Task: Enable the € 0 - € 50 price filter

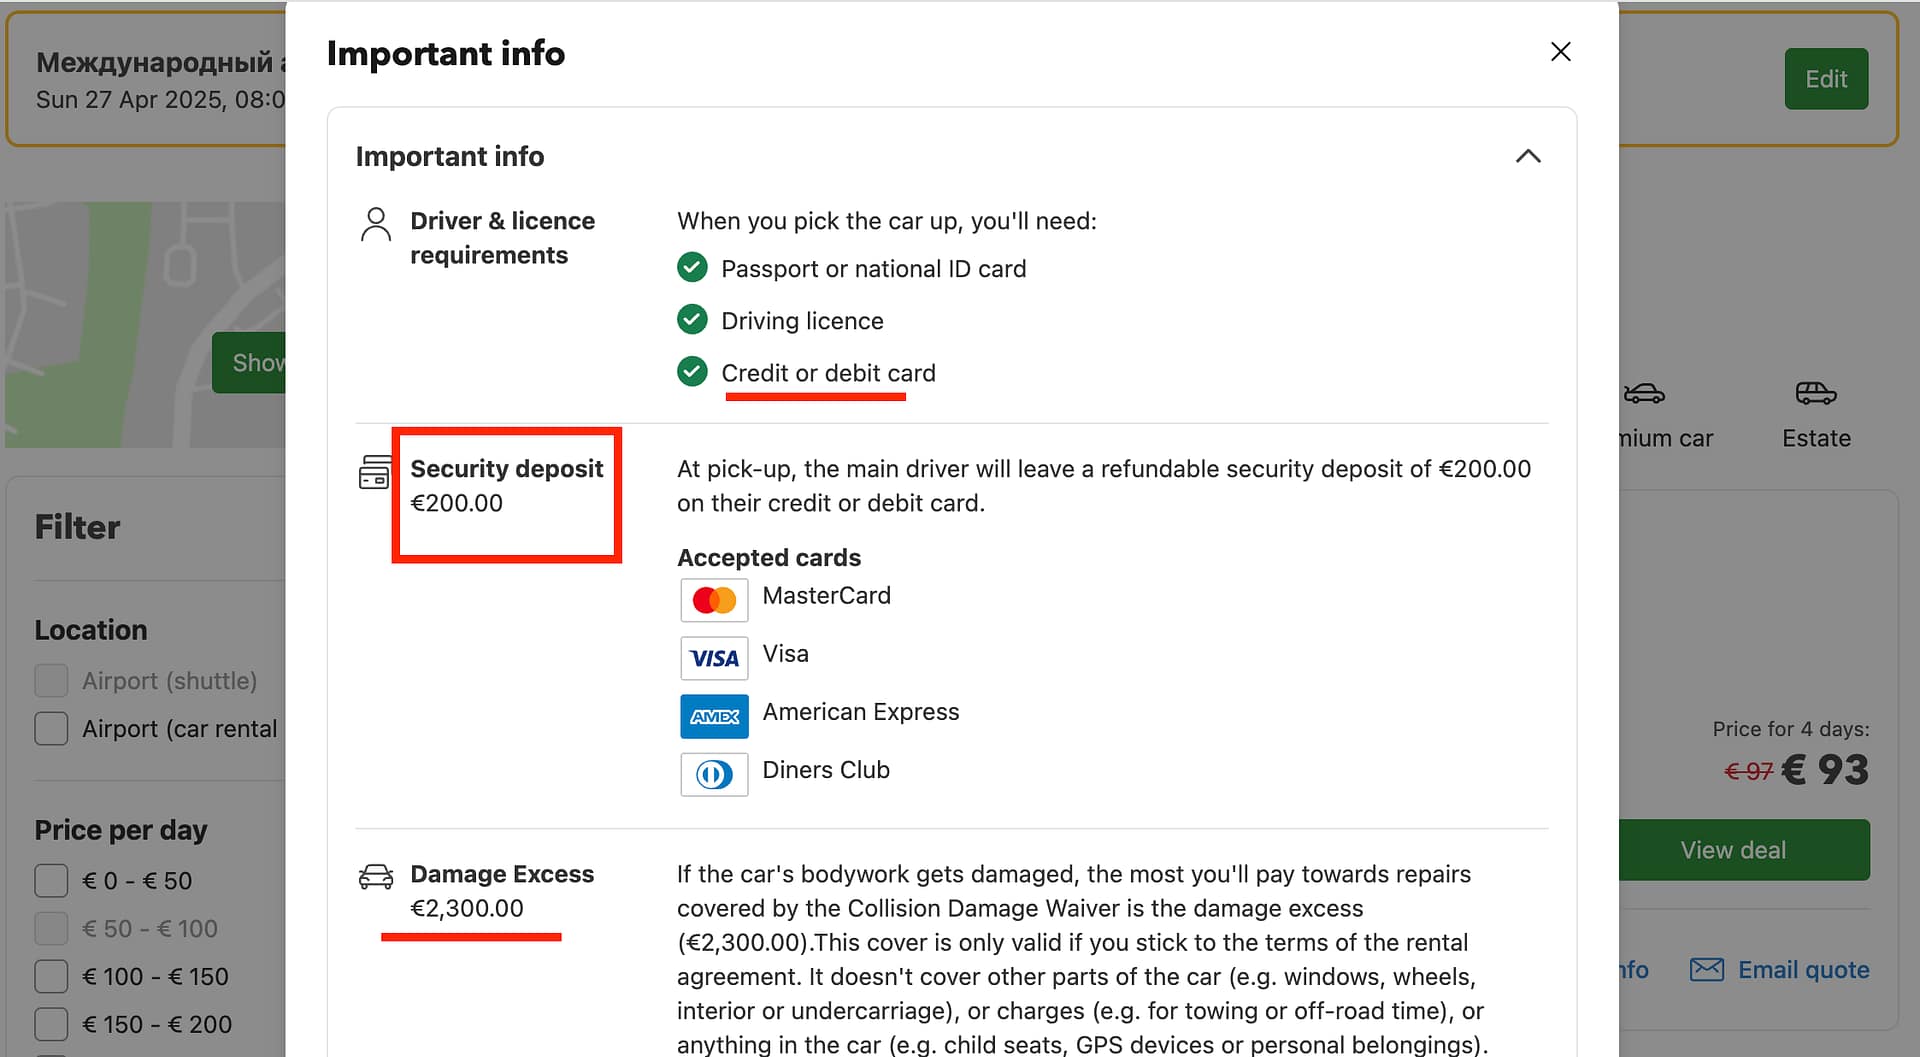Action: (x=51, y=881)
